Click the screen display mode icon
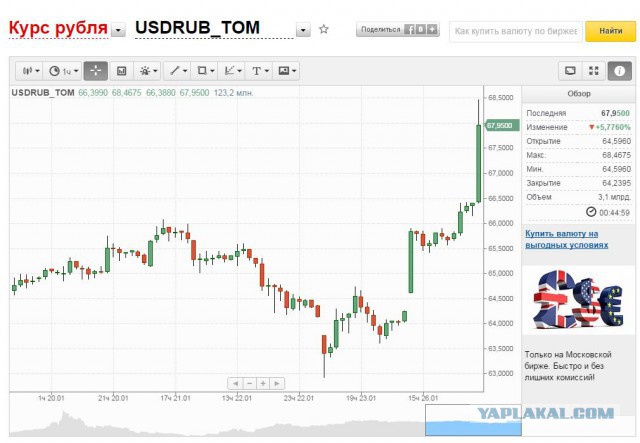The width and height of the screenshot is (640, 443). (570, 71)
